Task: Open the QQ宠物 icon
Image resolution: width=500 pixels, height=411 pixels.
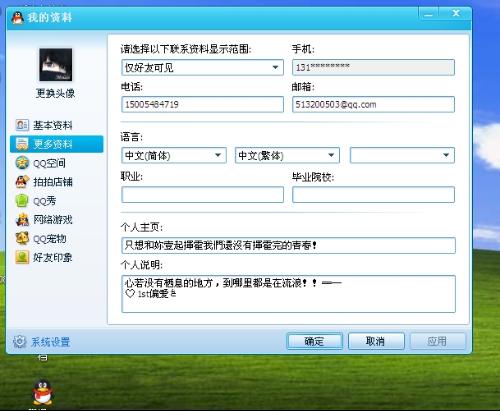Action: pos(22,238)
